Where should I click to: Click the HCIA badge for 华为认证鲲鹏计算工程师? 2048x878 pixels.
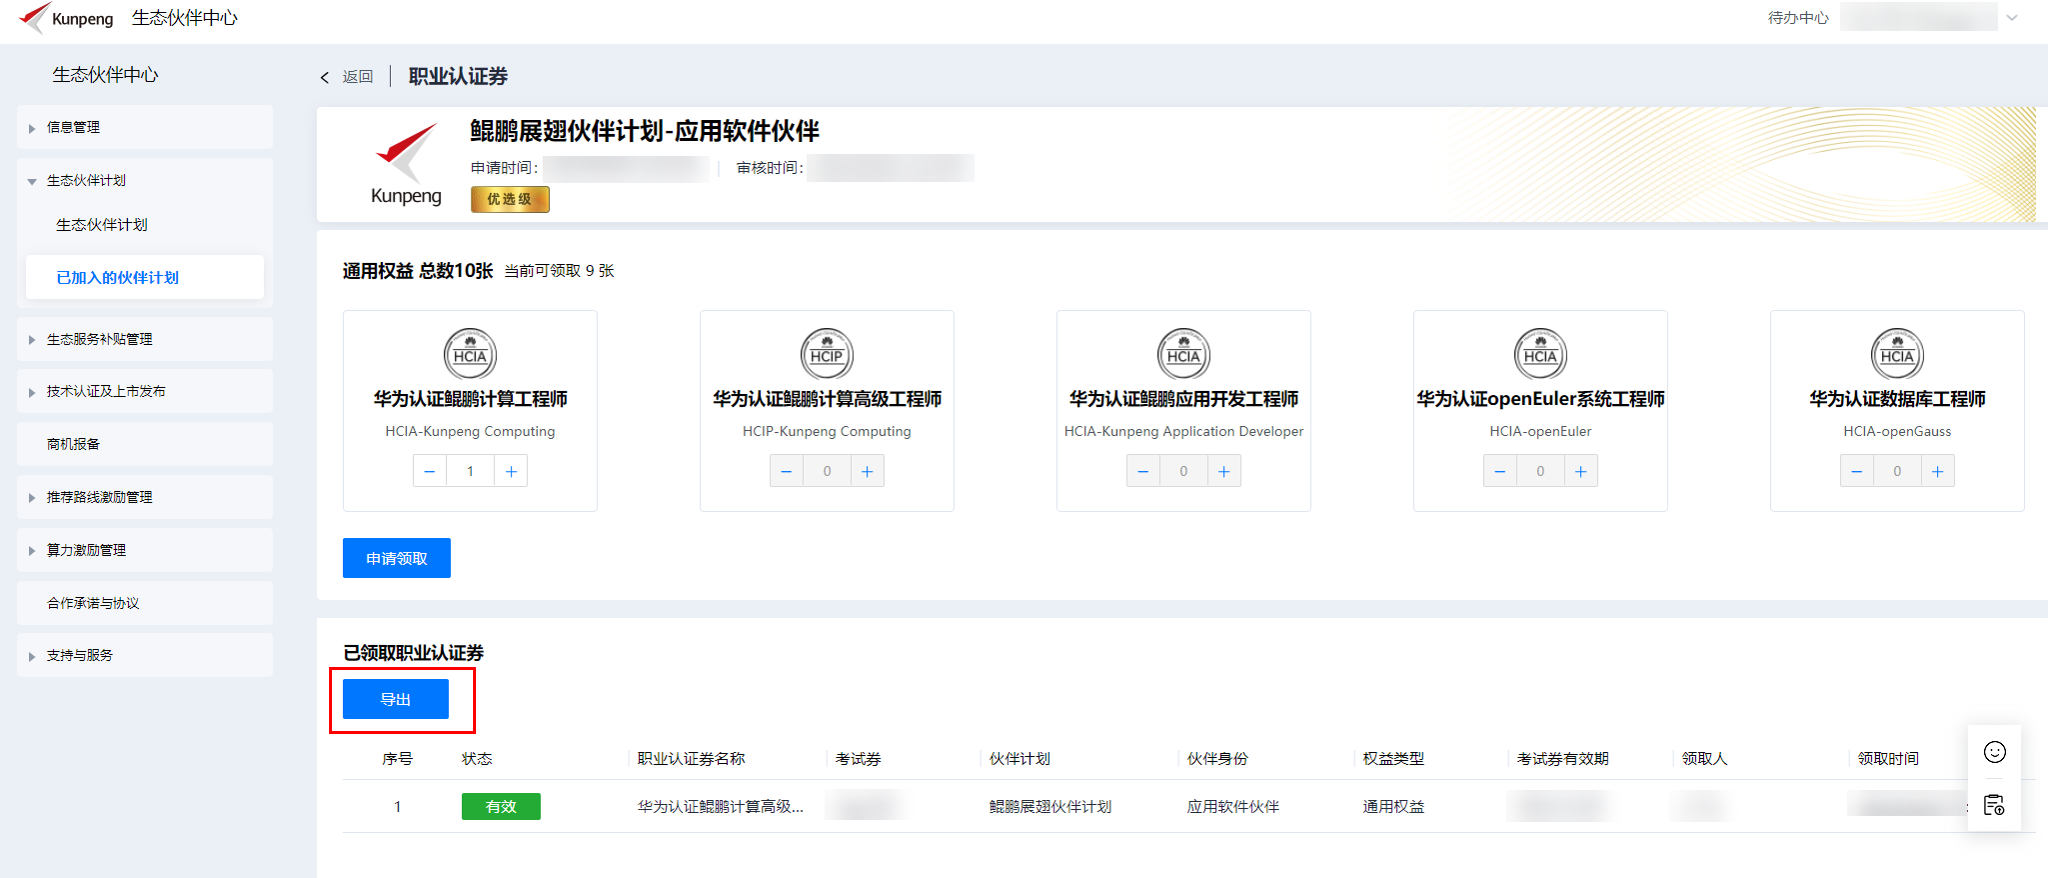click(x=470, y=354)
